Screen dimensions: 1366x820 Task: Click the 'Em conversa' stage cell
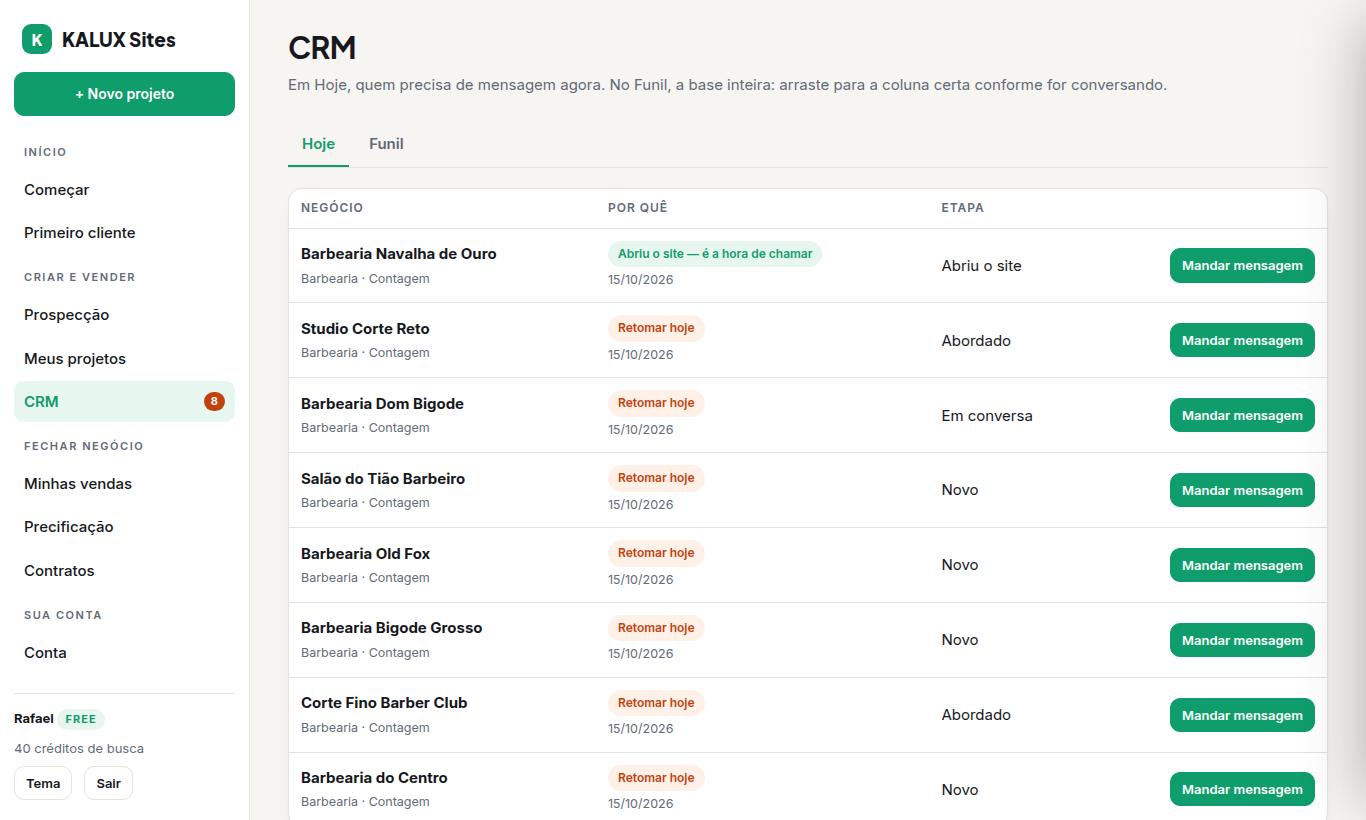point(987,416)
